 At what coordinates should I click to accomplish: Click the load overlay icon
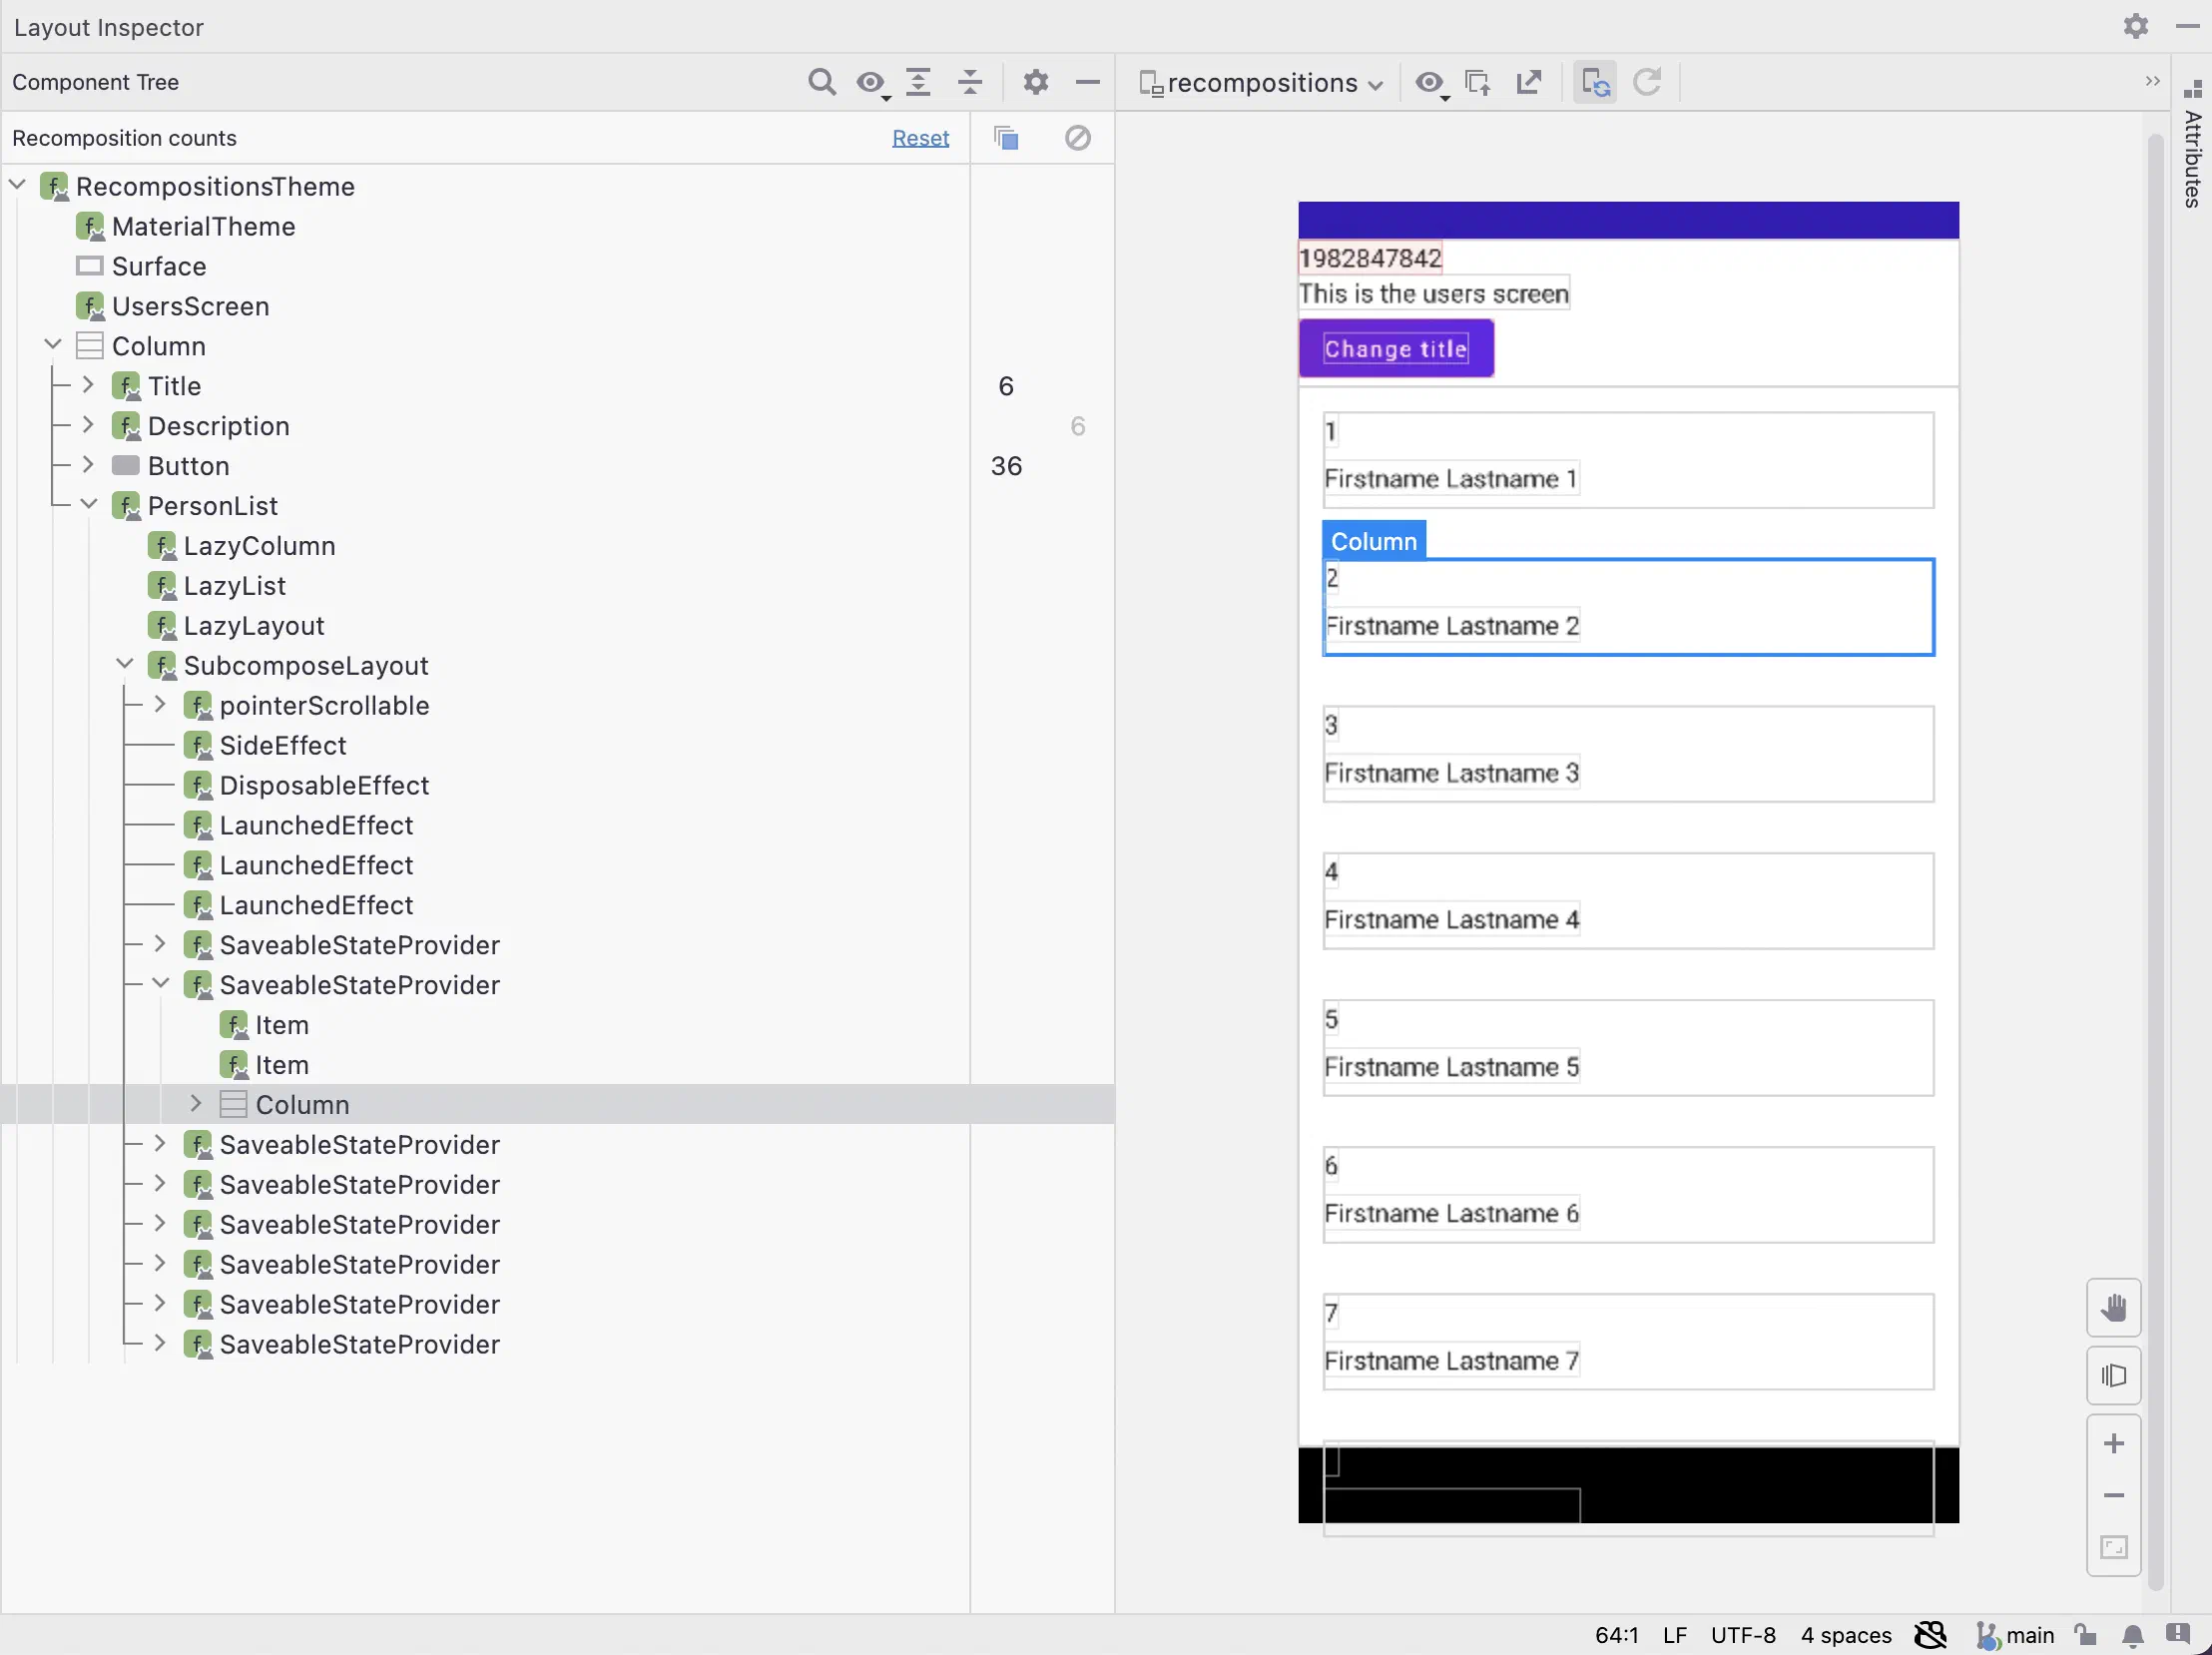1478,83
